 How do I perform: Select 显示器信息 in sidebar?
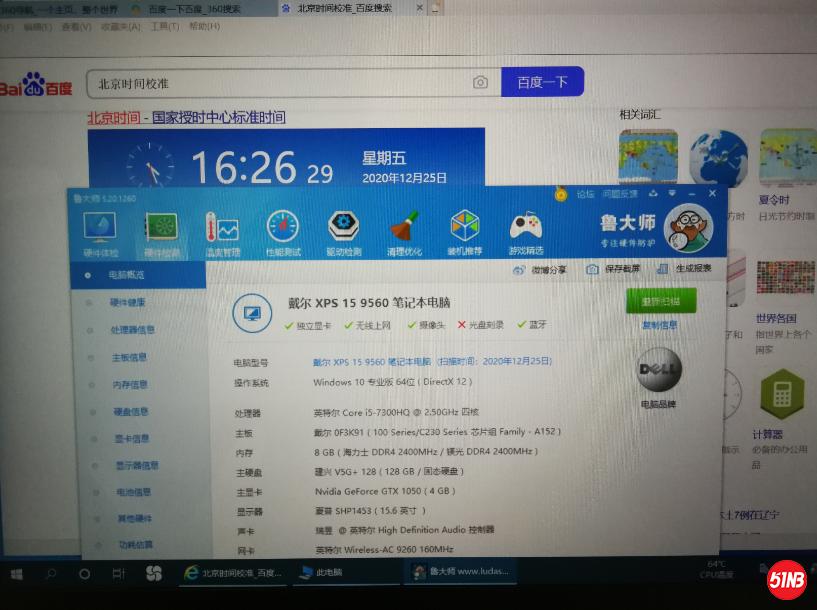pos(137,465)
